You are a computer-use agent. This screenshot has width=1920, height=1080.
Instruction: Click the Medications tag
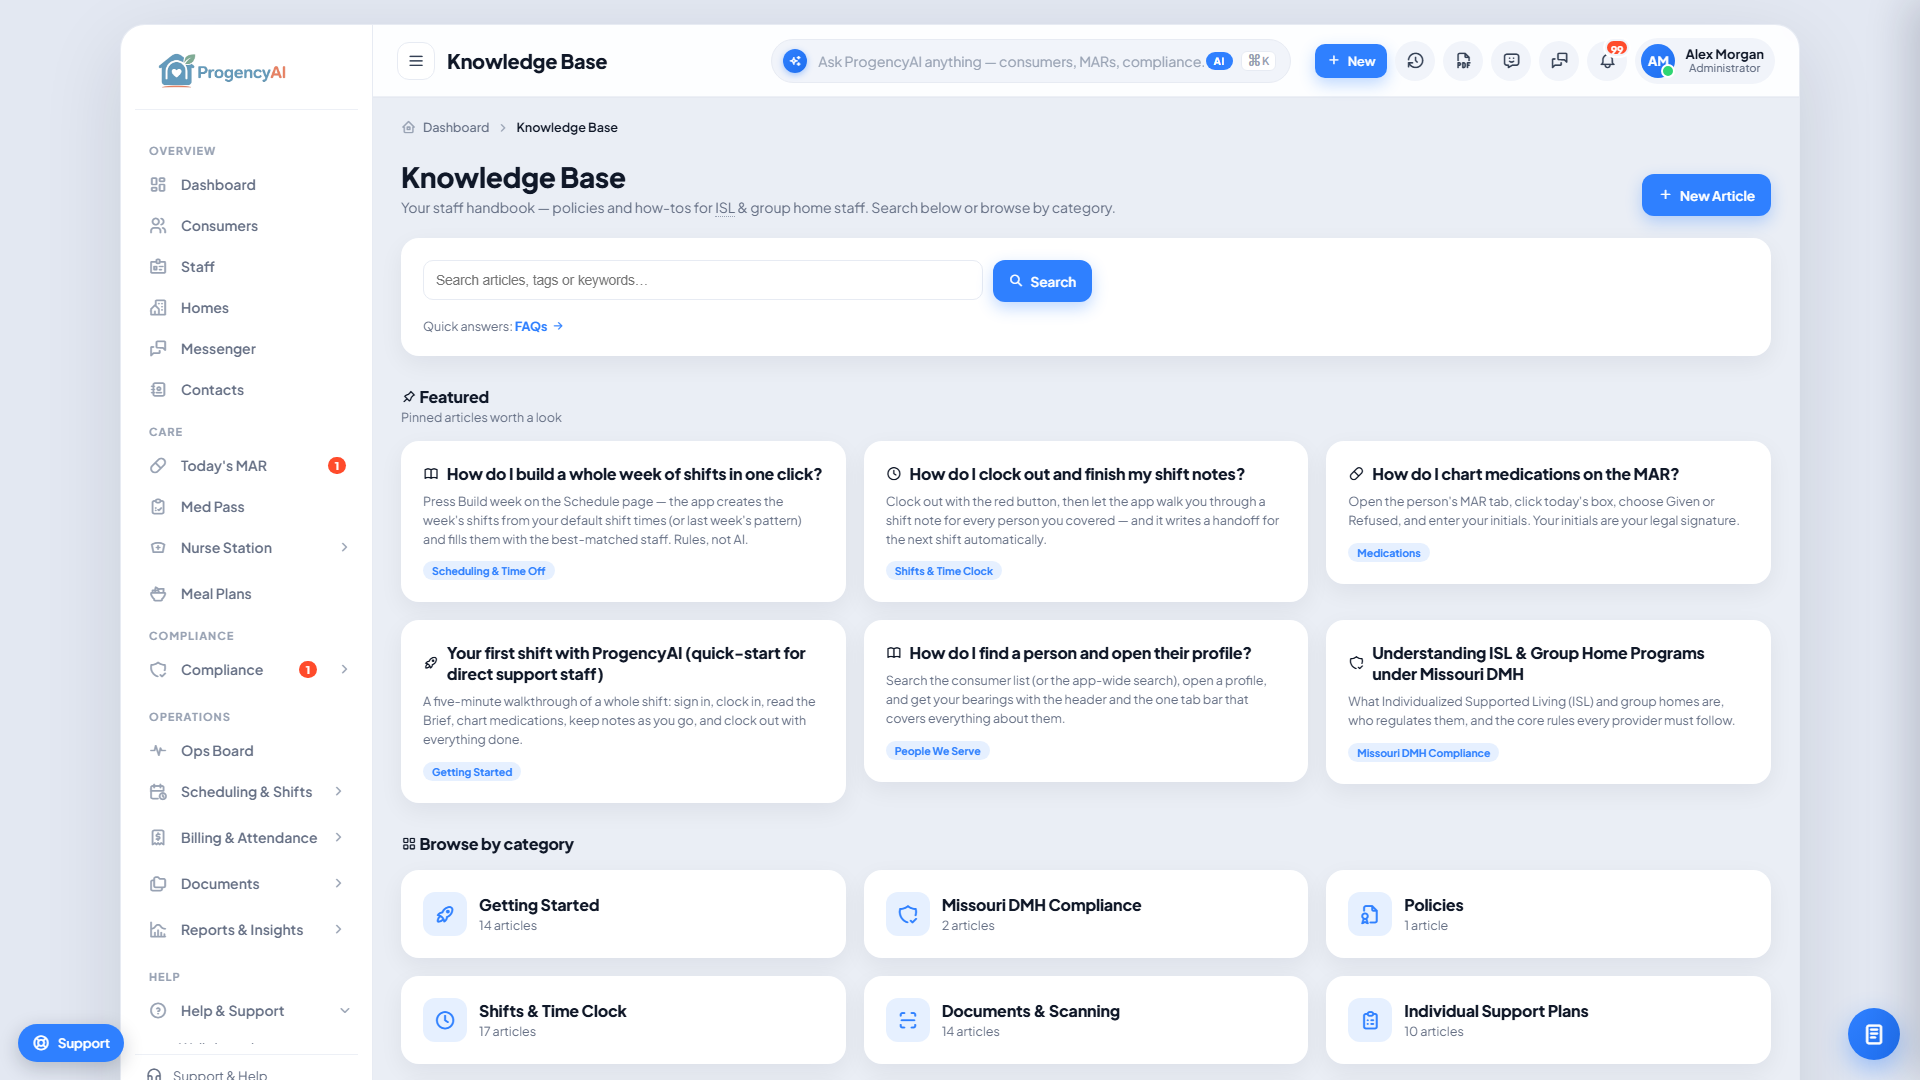click(1388, 553)
